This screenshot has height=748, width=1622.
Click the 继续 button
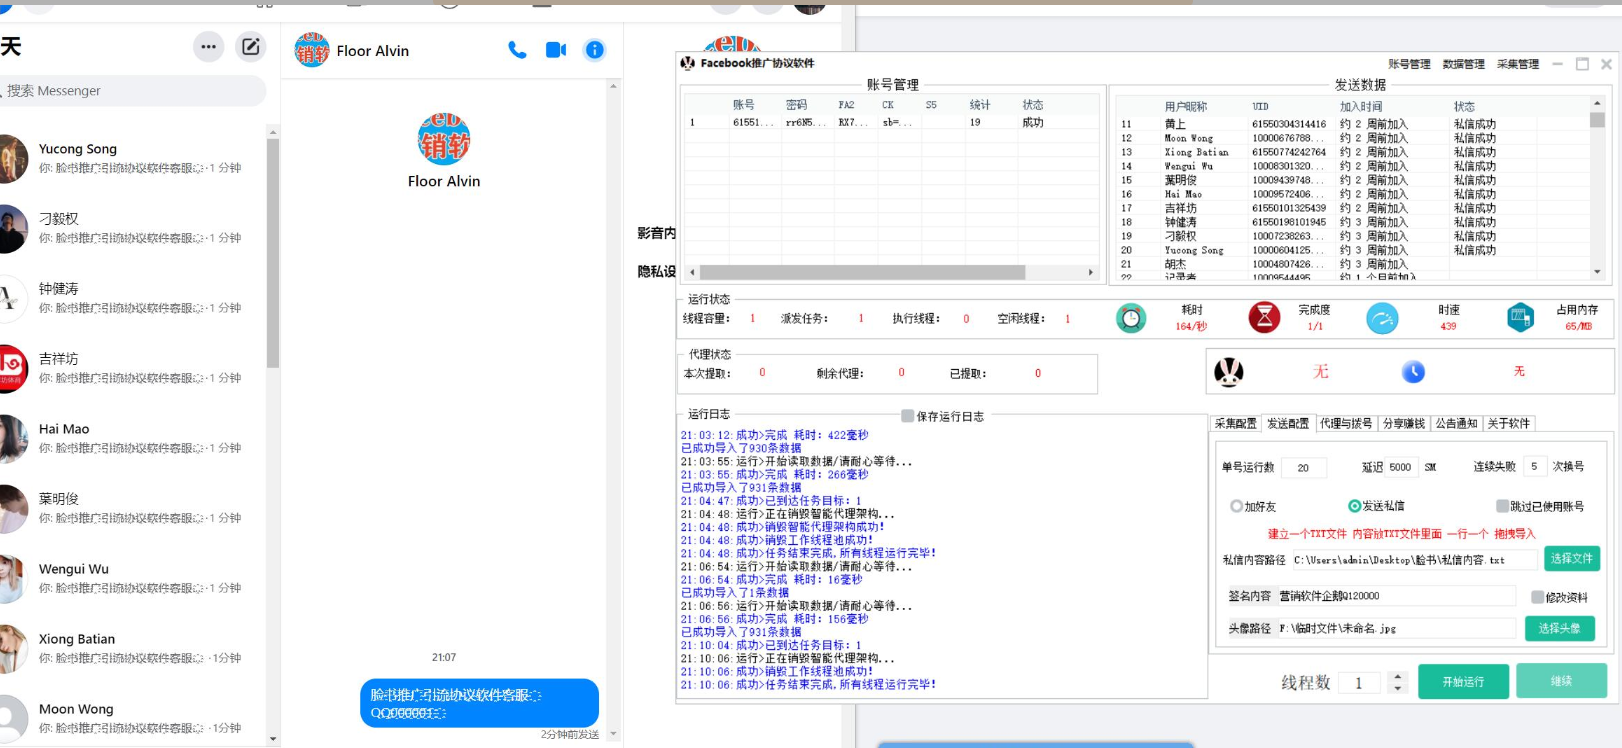(1561, 681)
